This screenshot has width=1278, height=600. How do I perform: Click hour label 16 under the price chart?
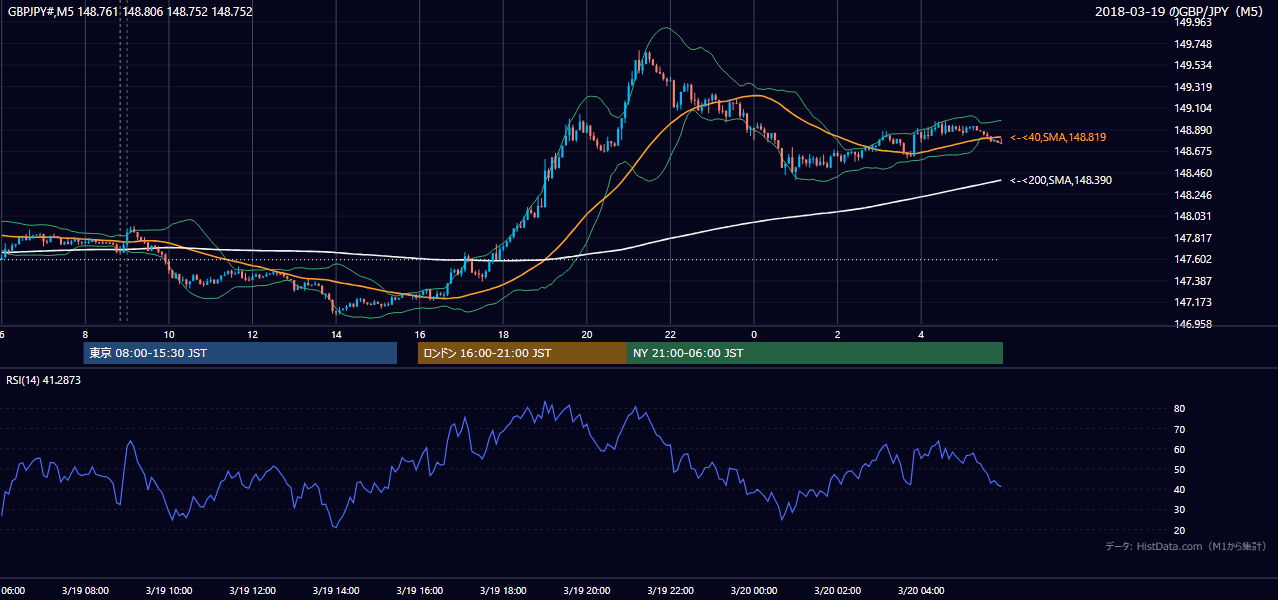coord(420,334)
